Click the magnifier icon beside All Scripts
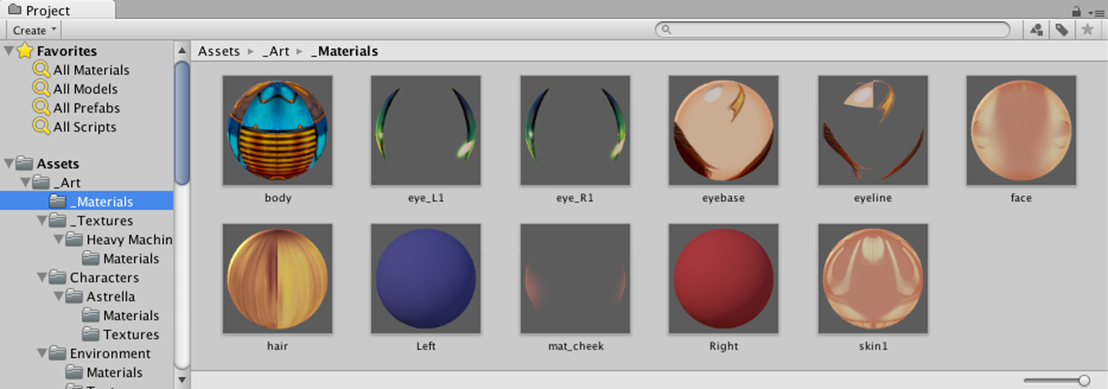Image resolution: width=1108 pixels, height=389 pixels. click(42, 127)
